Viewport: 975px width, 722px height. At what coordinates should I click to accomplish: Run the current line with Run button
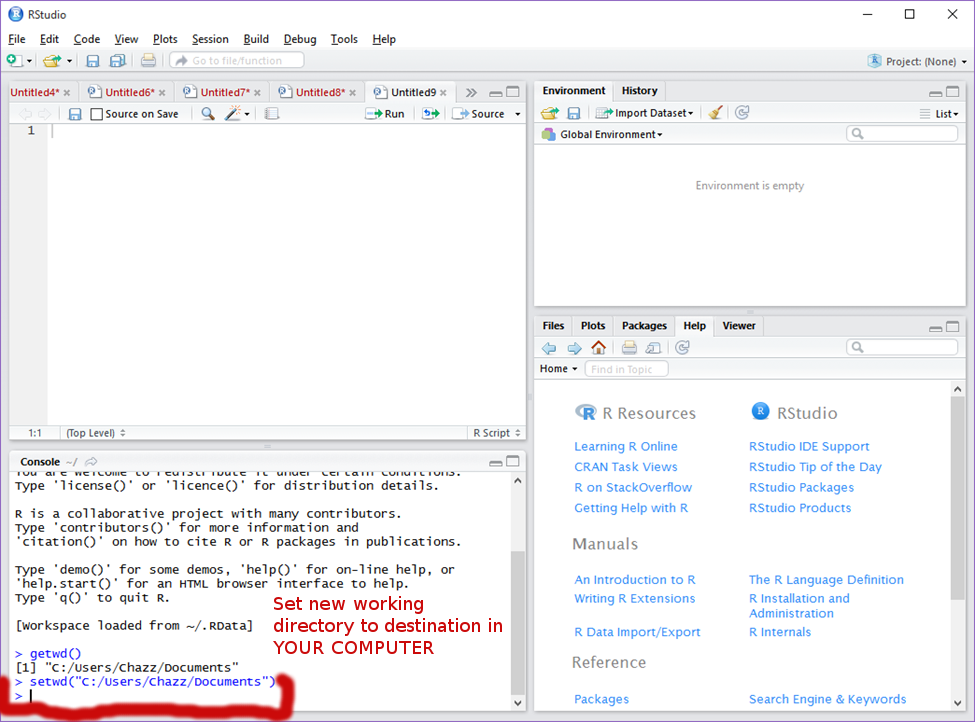[385, 114]
